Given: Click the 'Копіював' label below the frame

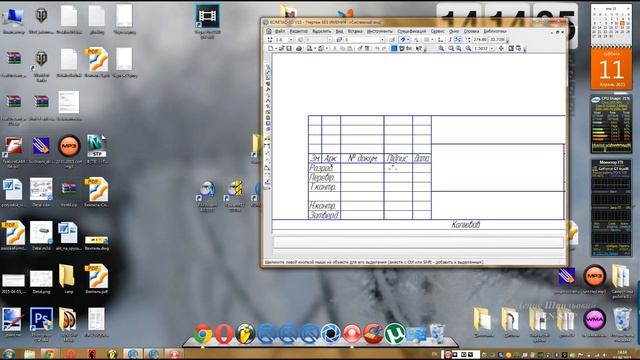Looking at the screenshot, I should coord(466,224).
